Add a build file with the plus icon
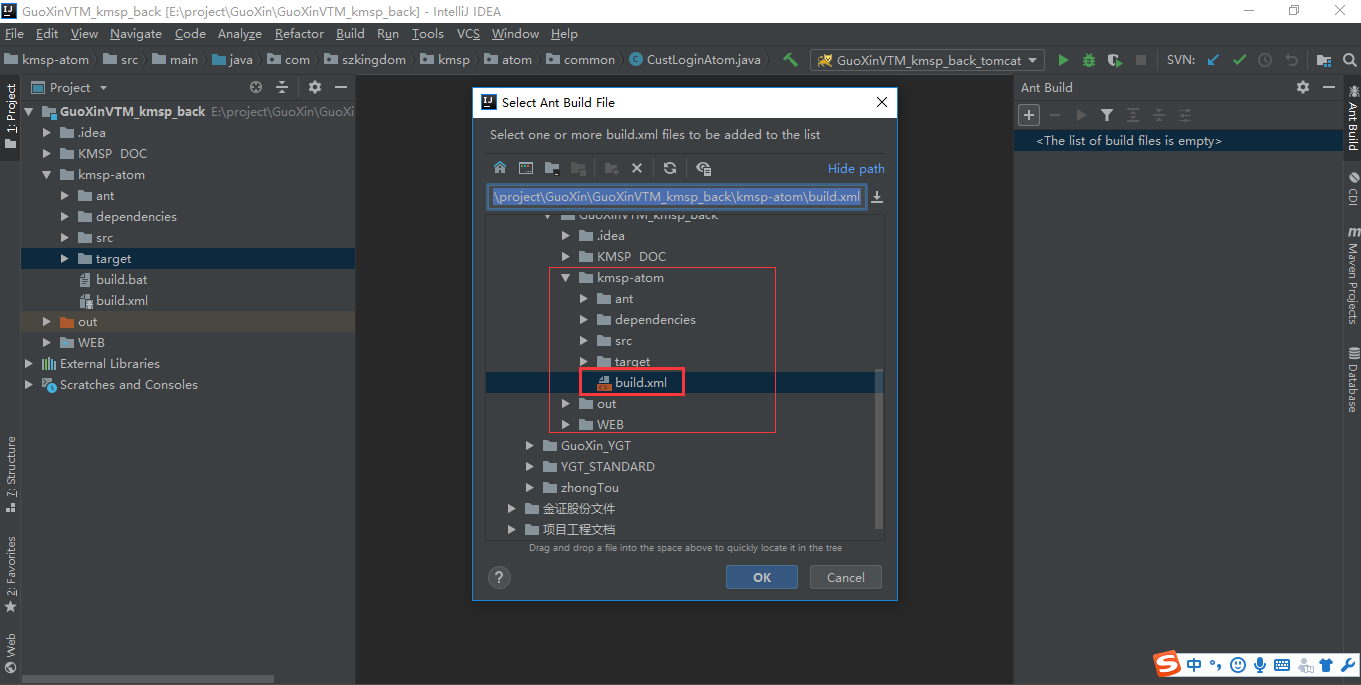The height and width of the screenshot is (685, 1361). [1029, 115]
